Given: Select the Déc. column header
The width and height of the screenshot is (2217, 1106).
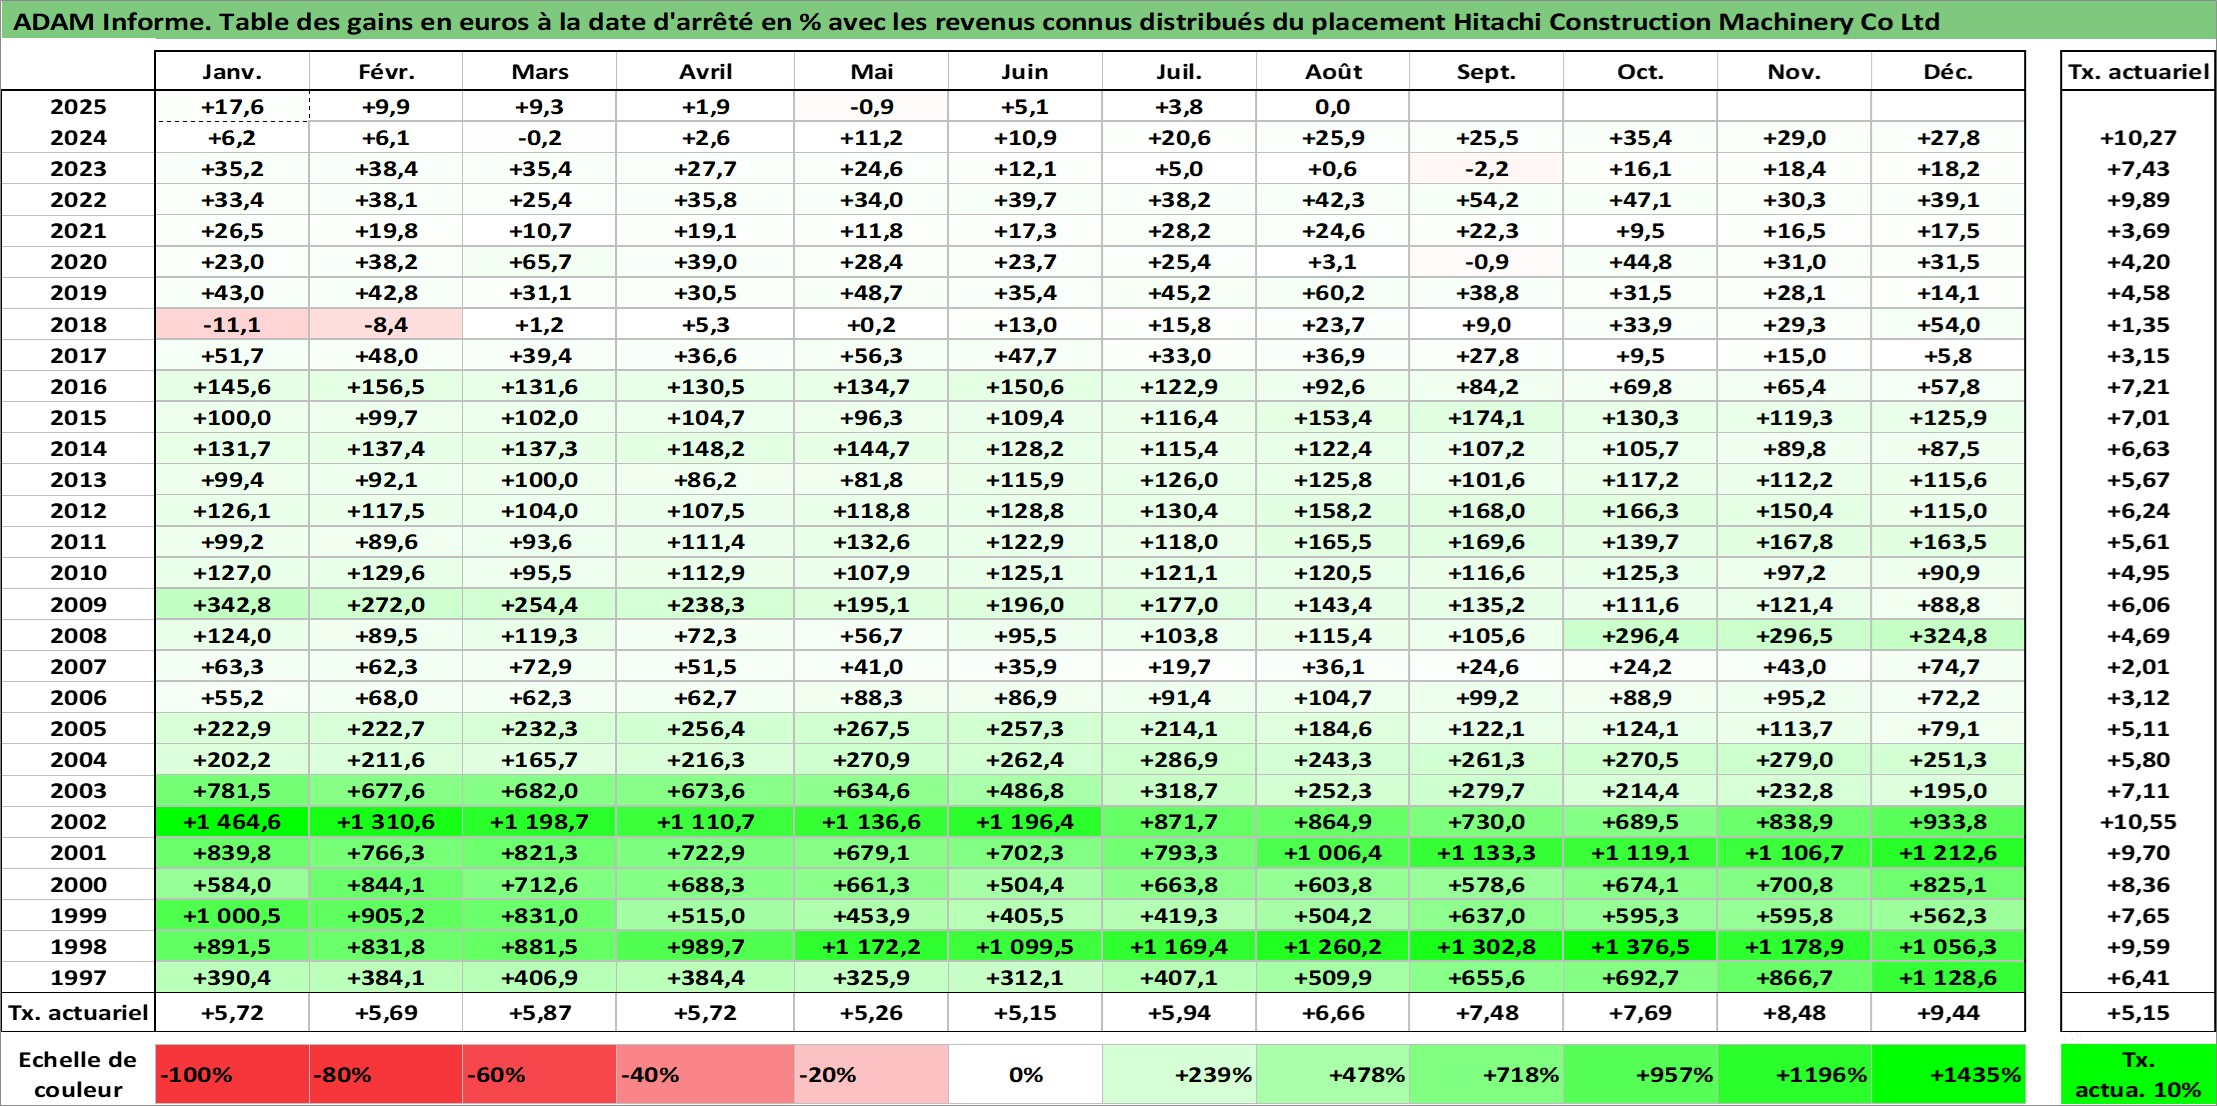Looking at the screenshot, I should pos(1948,72).
